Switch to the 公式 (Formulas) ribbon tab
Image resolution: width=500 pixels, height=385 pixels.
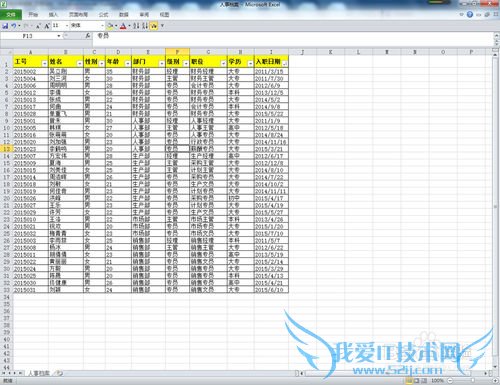click(x=104, y=14)
